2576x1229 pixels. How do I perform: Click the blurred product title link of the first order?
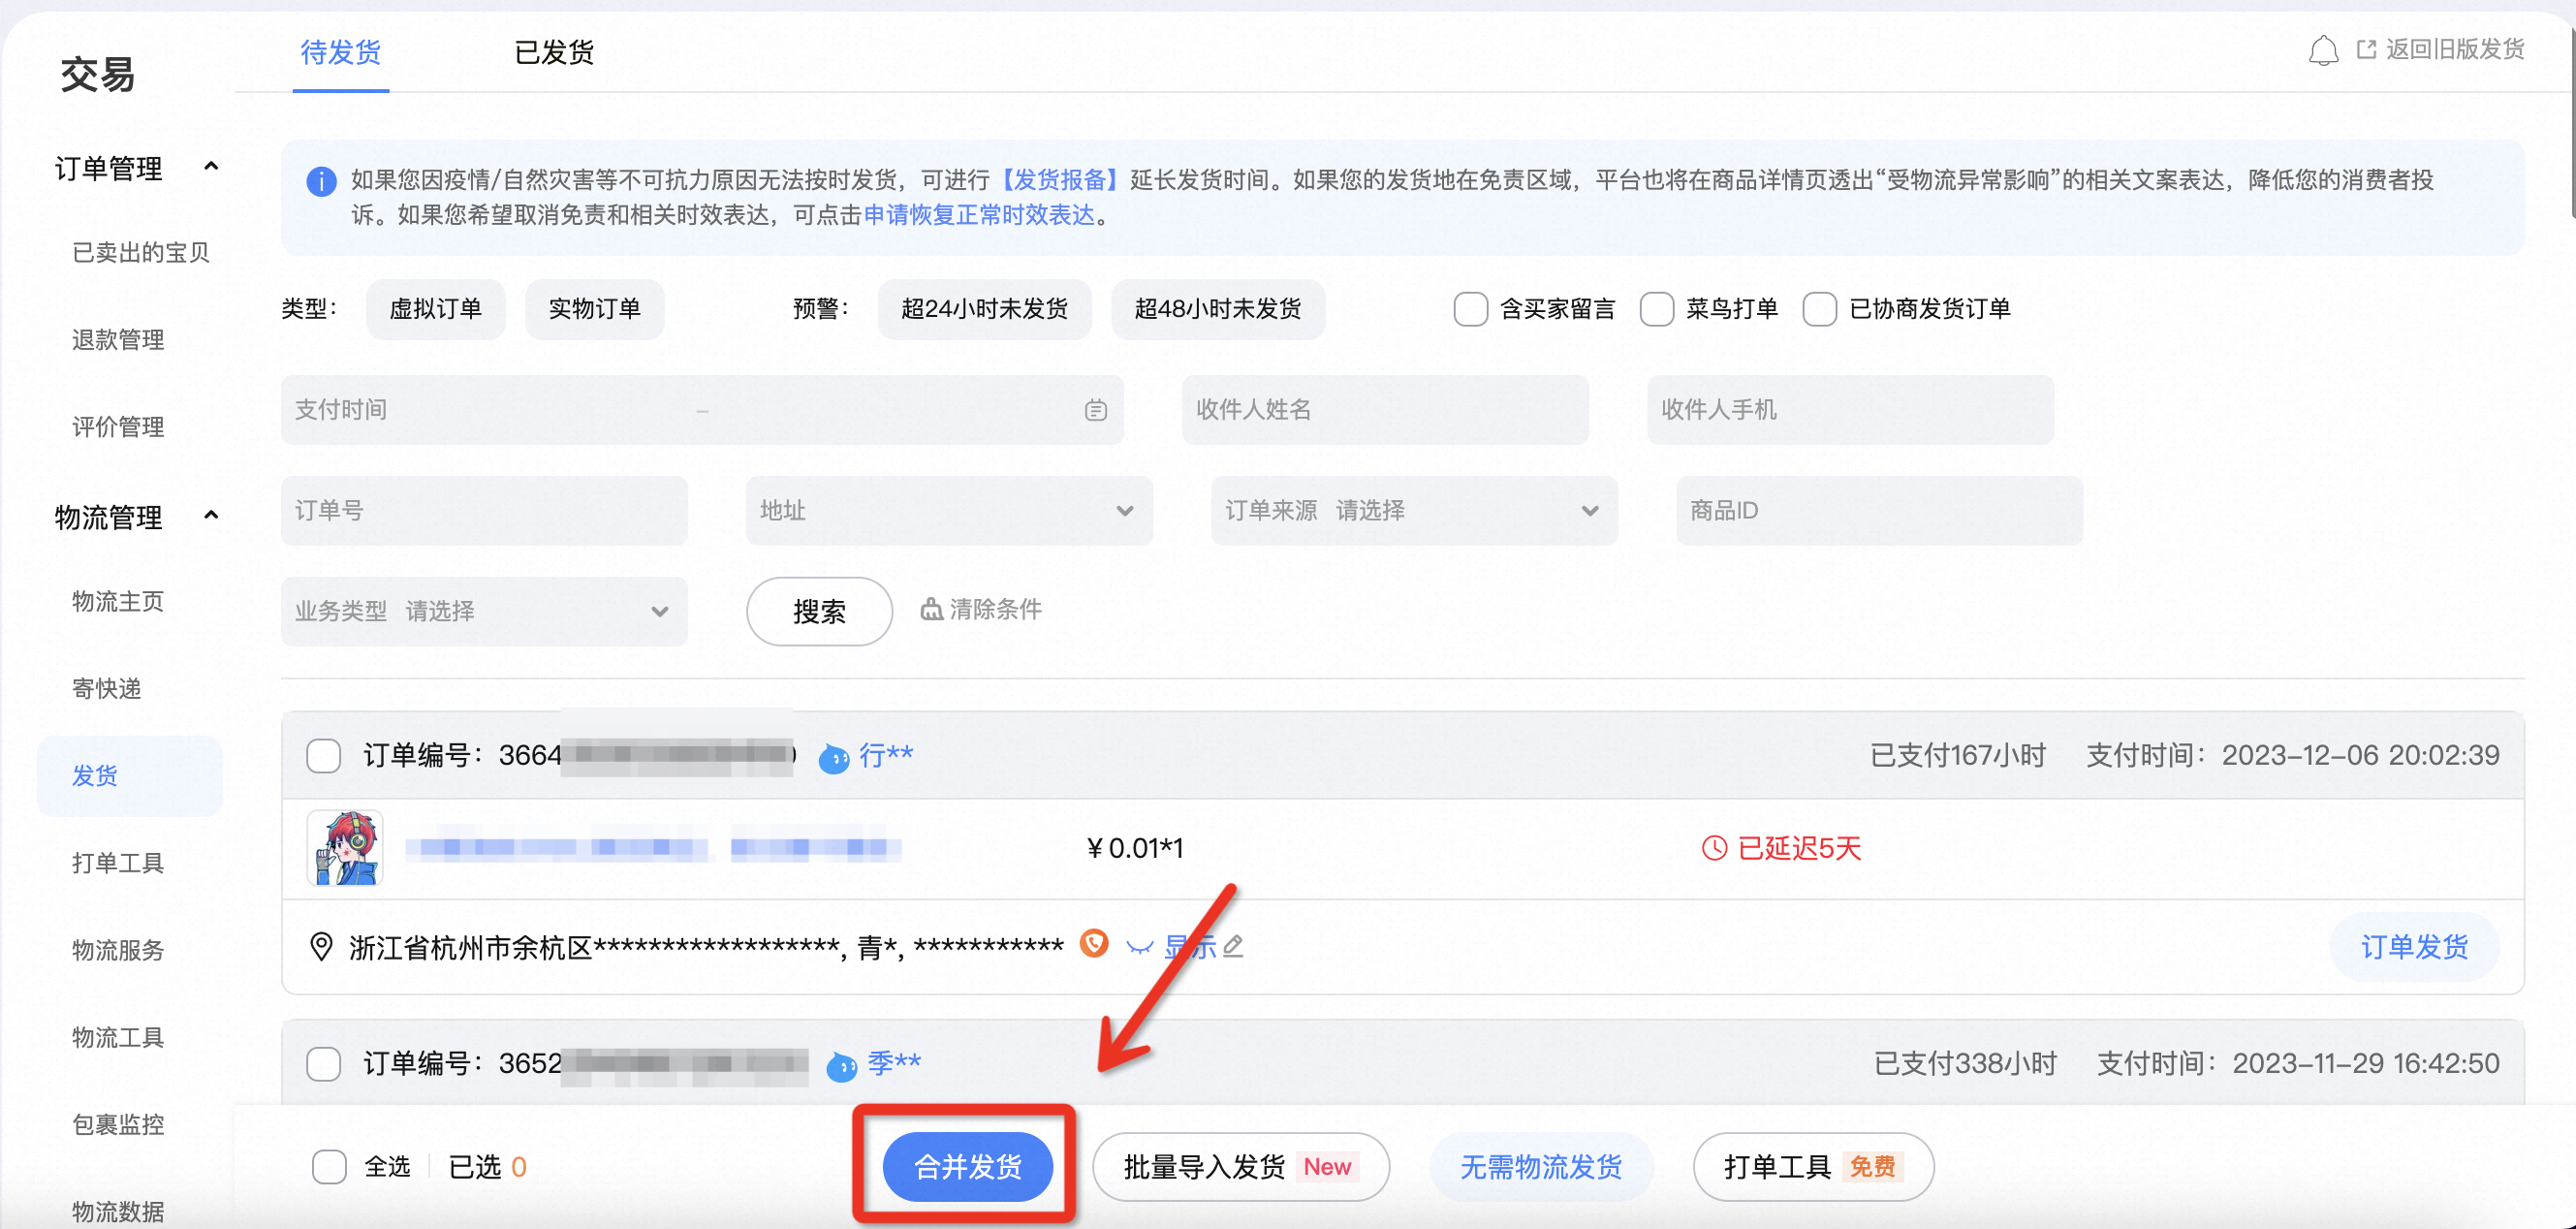[x=653, y=848]
